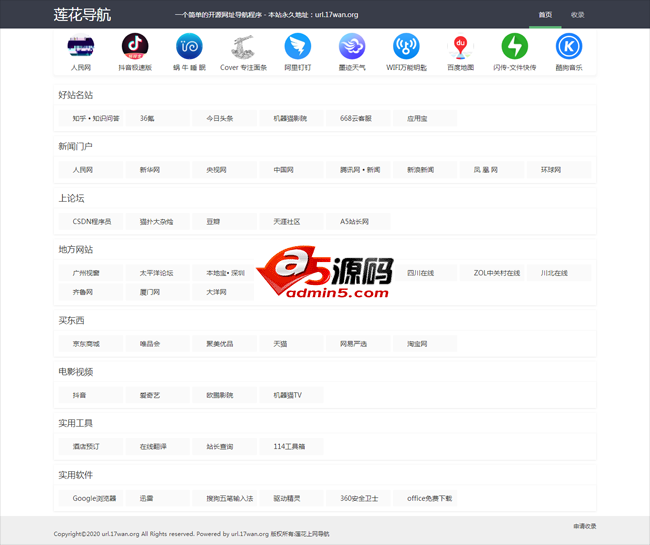
Task: Open the 抖音极速版 TikTok icon
Action: (135, 46)
